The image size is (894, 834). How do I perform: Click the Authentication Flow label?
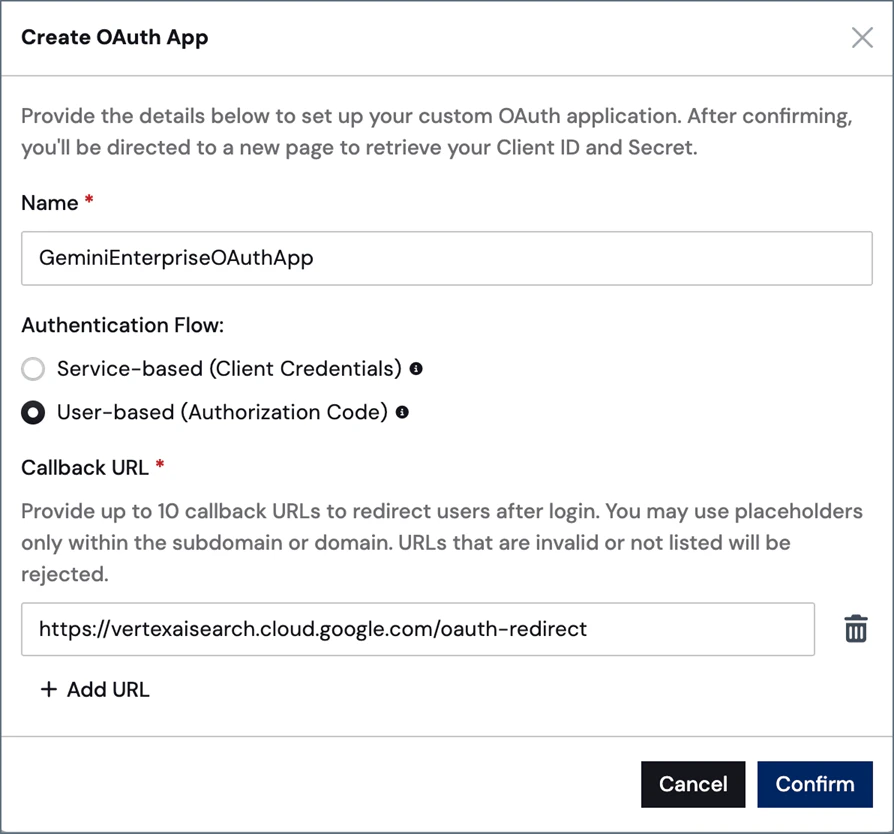pos(123,325)
